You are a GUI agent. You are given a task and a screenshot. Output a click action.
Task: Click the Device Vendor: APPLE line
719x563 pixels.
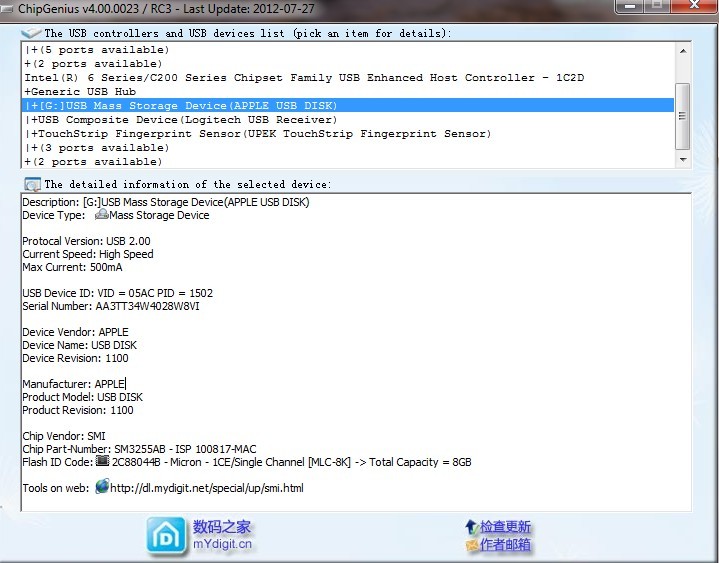76,332
